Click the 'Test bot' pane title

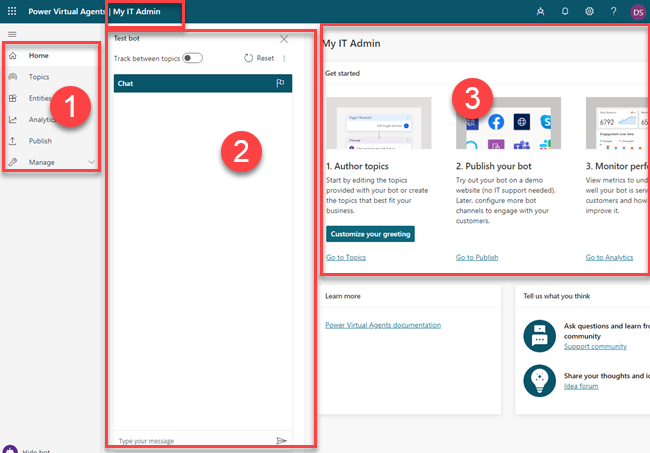(x=126, y=38)
